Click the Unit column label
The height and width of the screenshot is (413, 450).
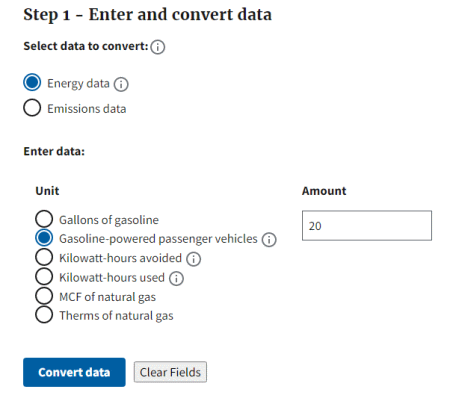pyautogui.click(x=47, y=191)
